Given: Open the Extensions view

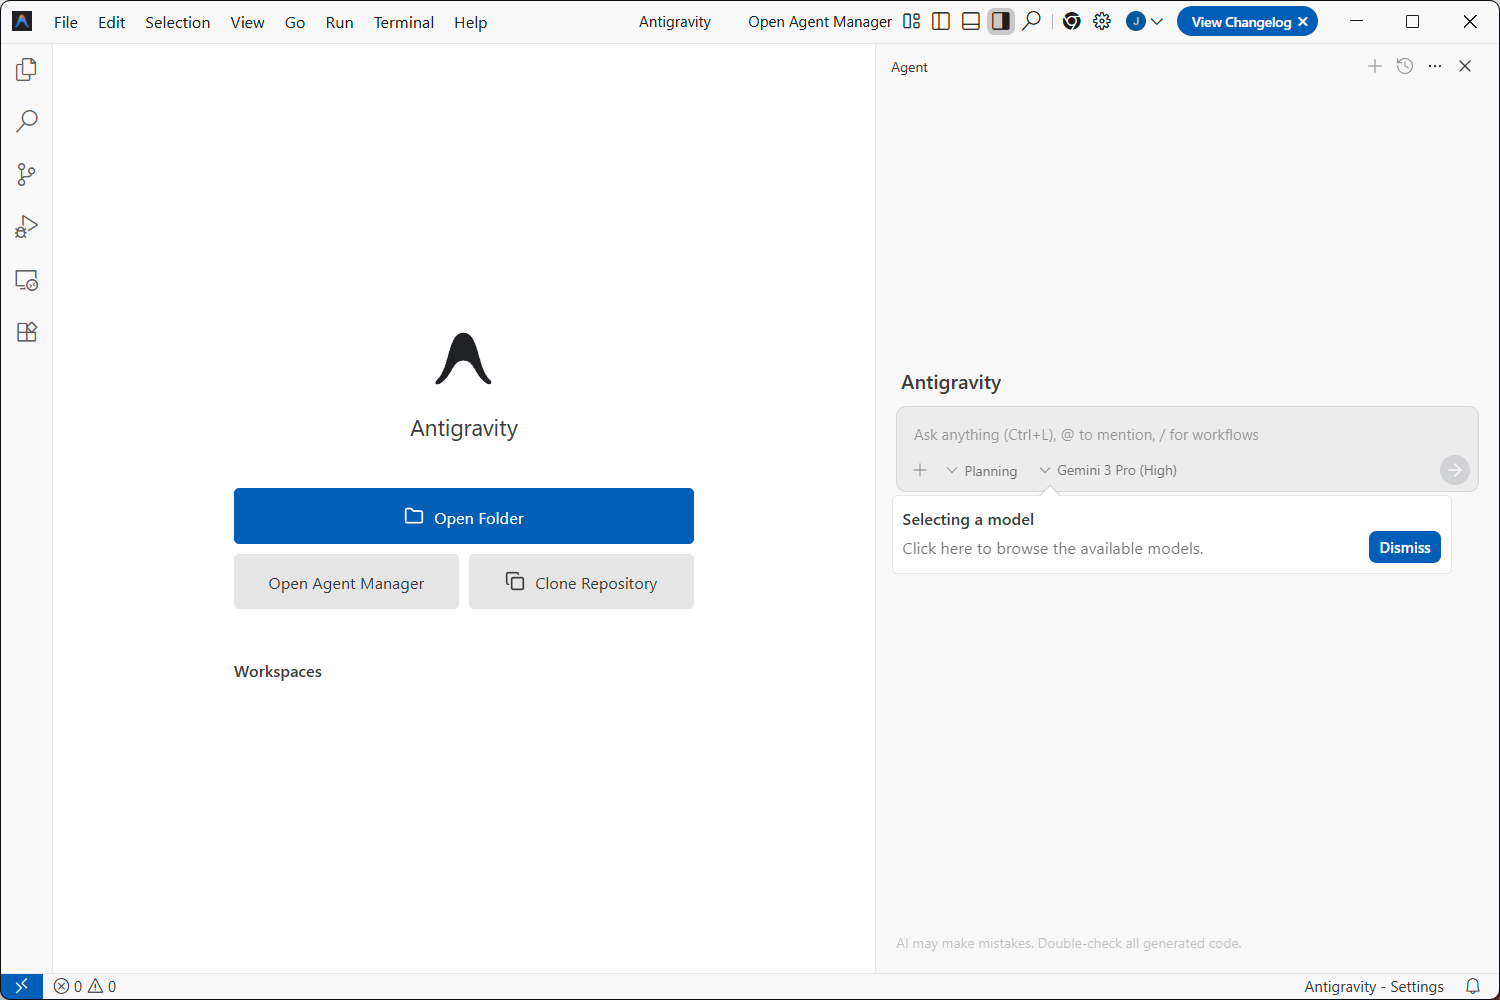Looking at the screenshot, I should tap(27, 332).
